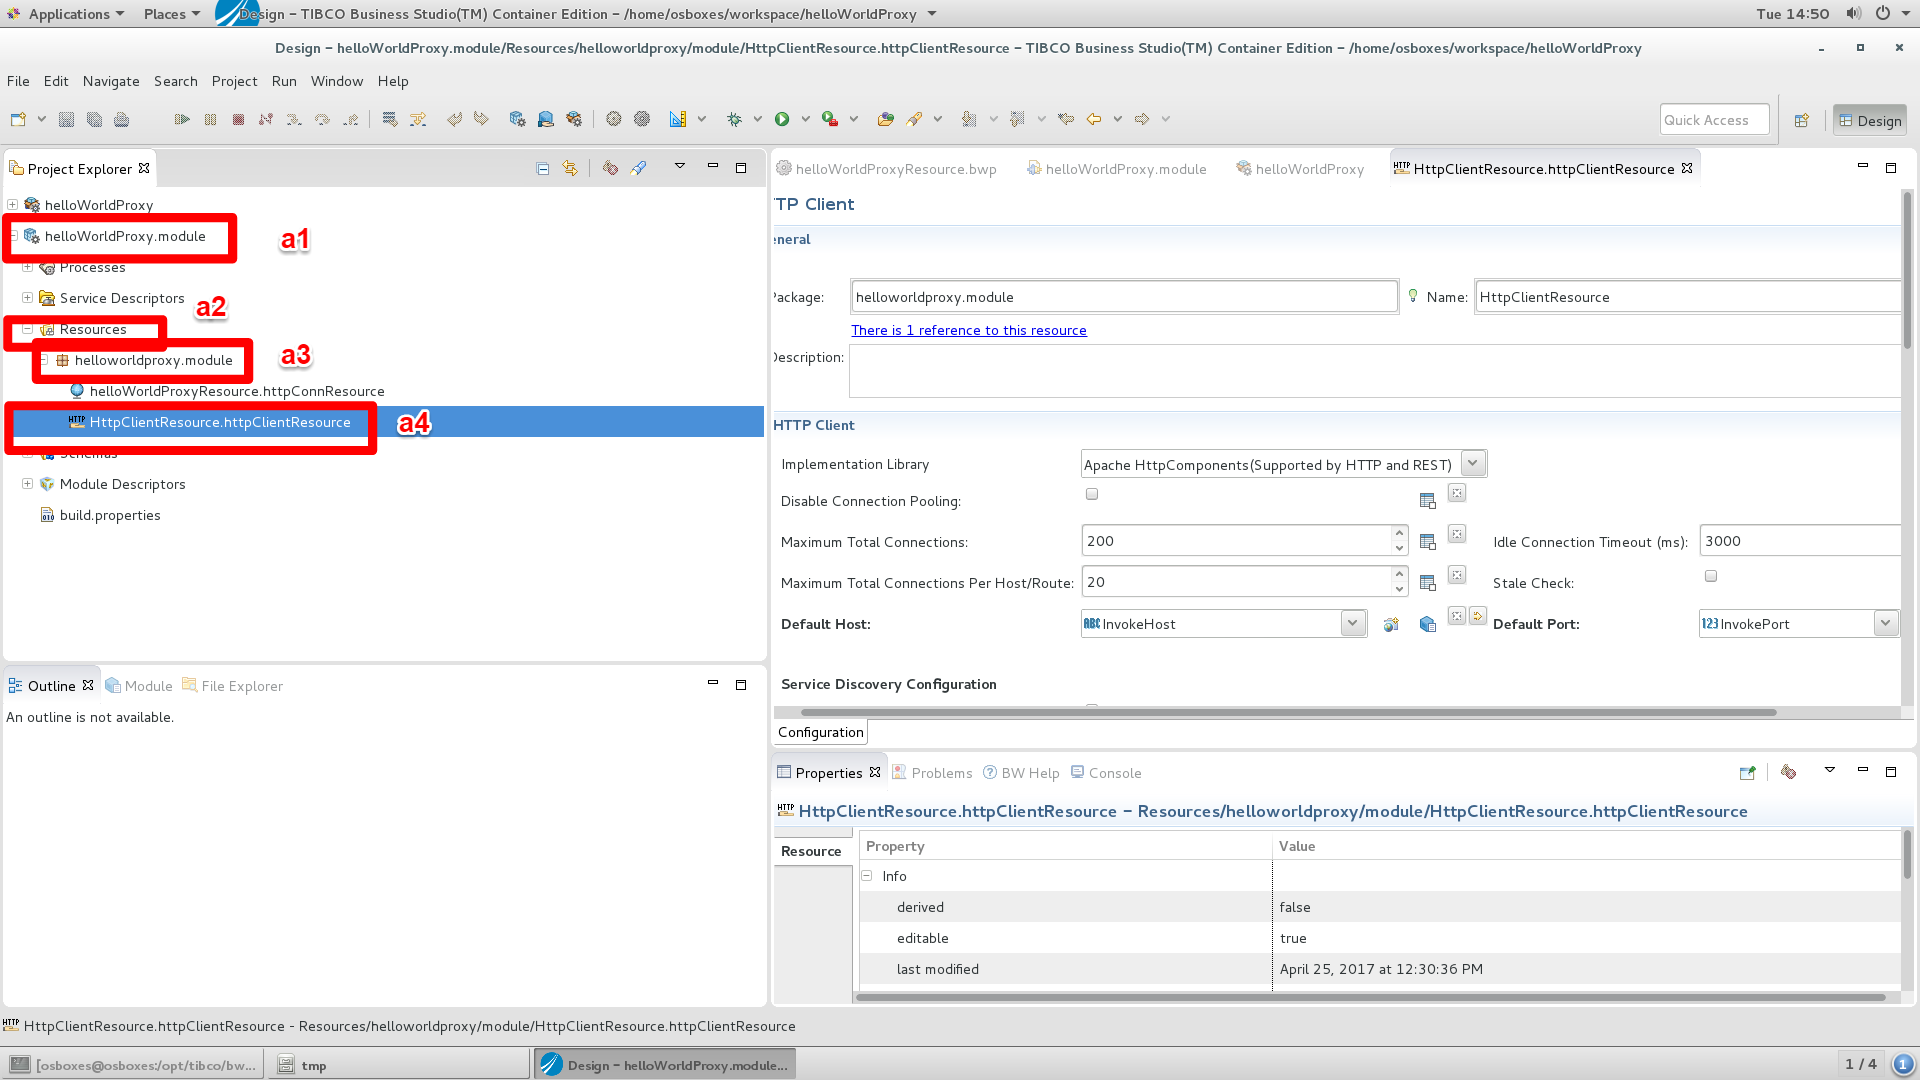Click Collapse All in Project Explorer
This screenshot has width=1920, height=1080.
click(x=542, y=168)
